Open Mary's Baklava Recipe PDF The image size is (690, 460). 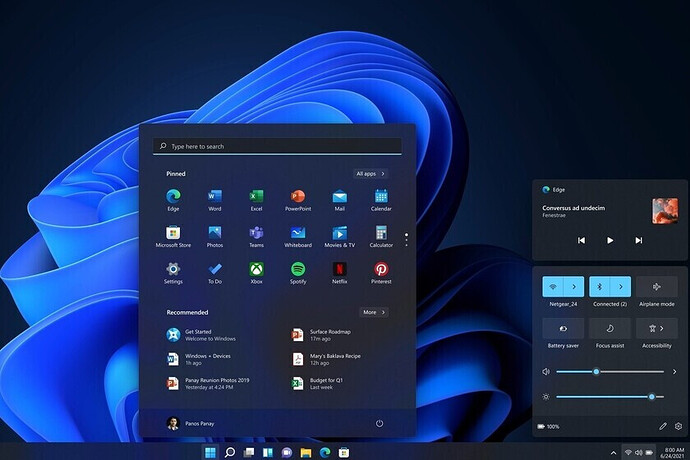click(x=326, y=359)
